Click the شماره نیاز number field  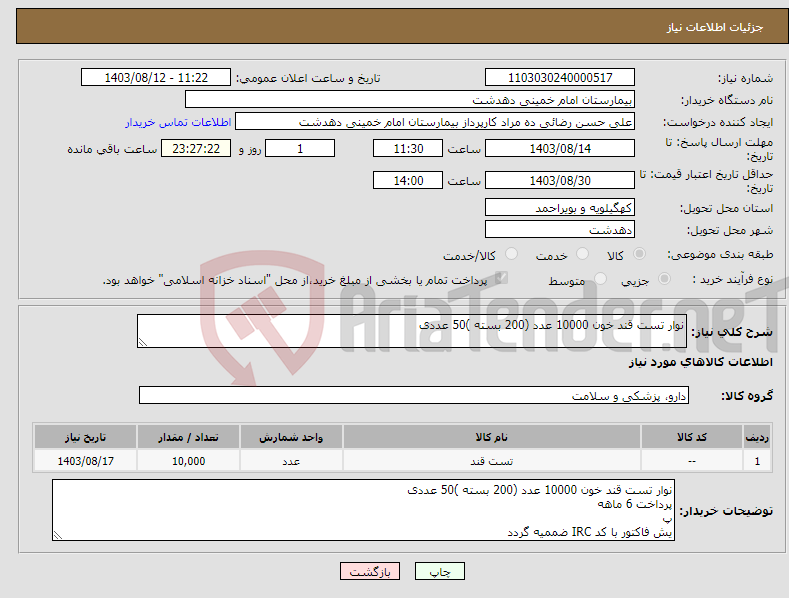(560, 78)
